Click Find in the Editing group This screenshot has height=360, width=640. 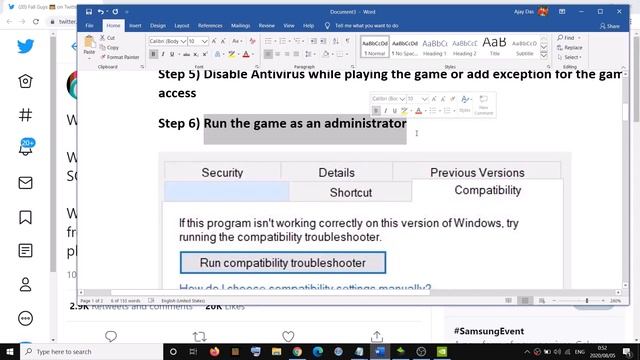pyautogui.click(x=568, y=38)
